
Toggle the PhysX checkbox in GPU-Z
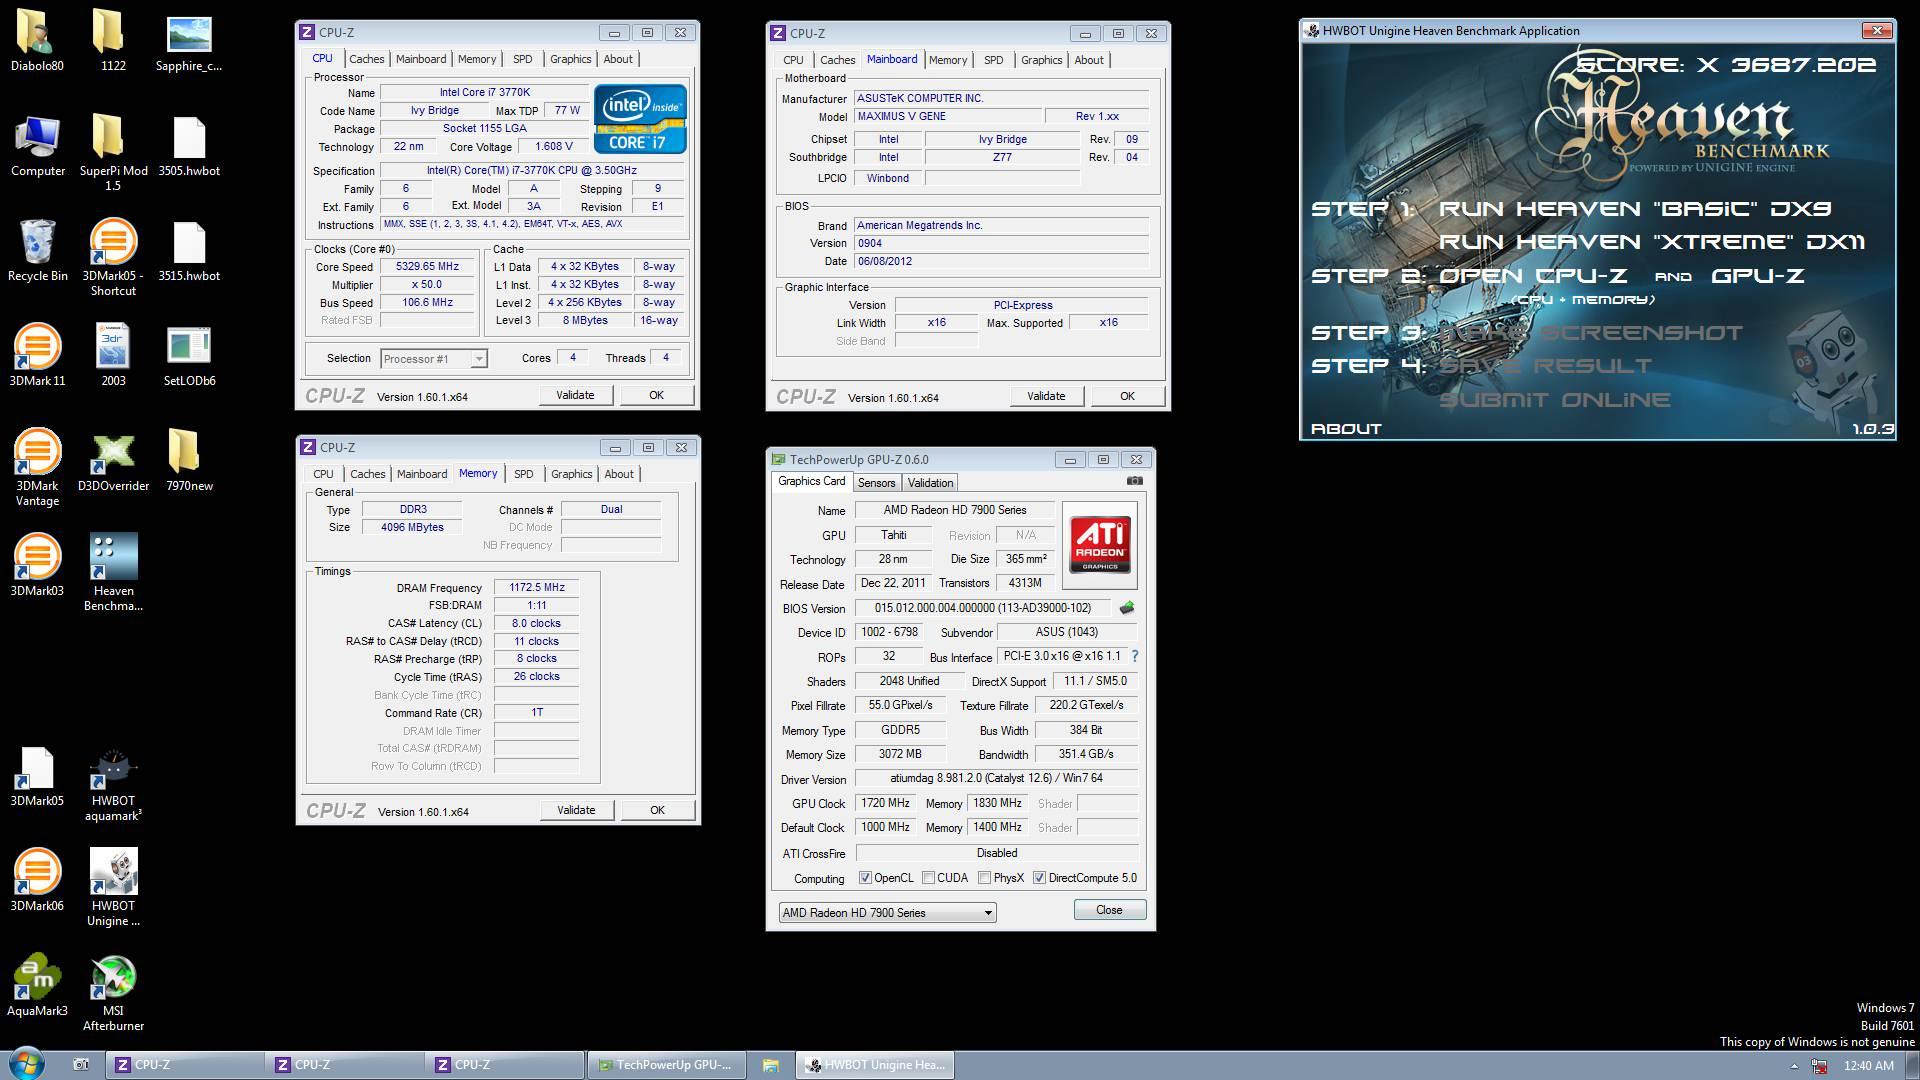coord(984,878)
